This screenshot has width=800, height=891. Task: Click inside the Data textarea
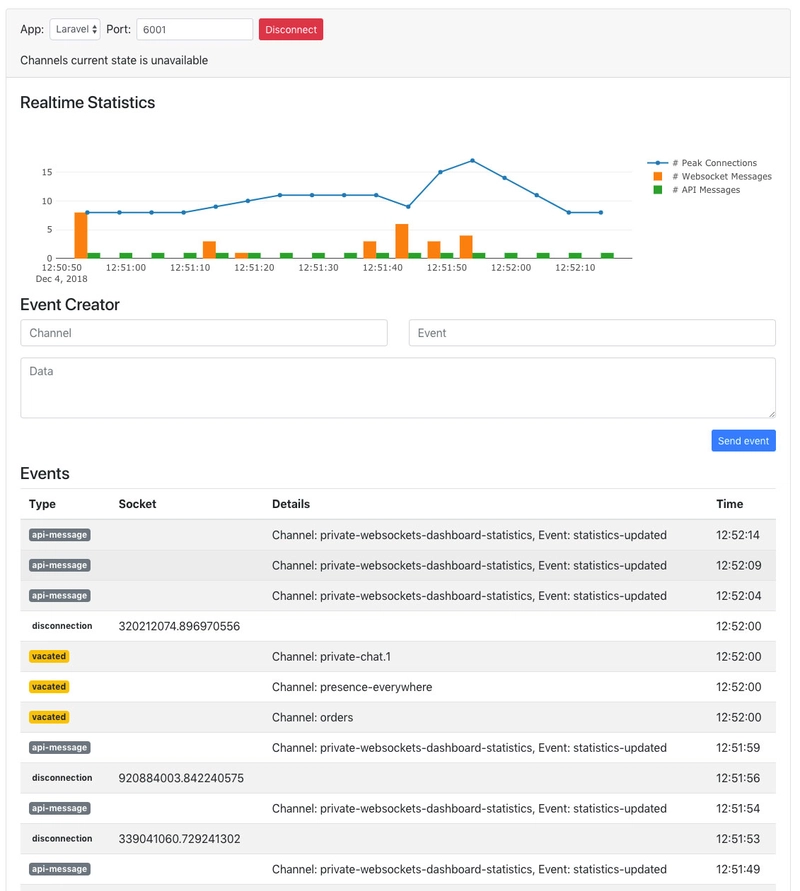pyautogui.click(x=398, y=388)
